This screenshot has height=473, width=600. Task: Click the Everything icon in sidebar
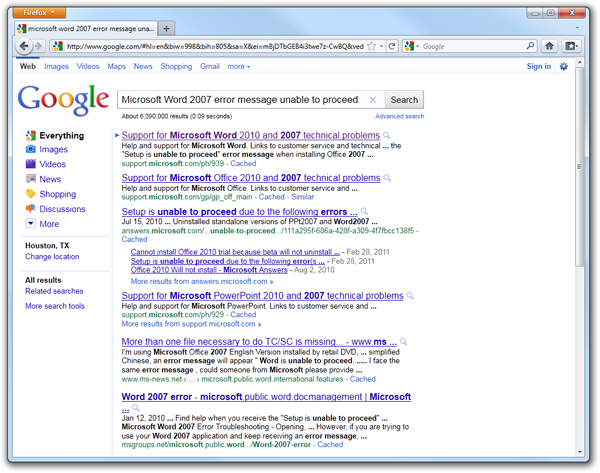pyautogui.click(x=31, y=135)
